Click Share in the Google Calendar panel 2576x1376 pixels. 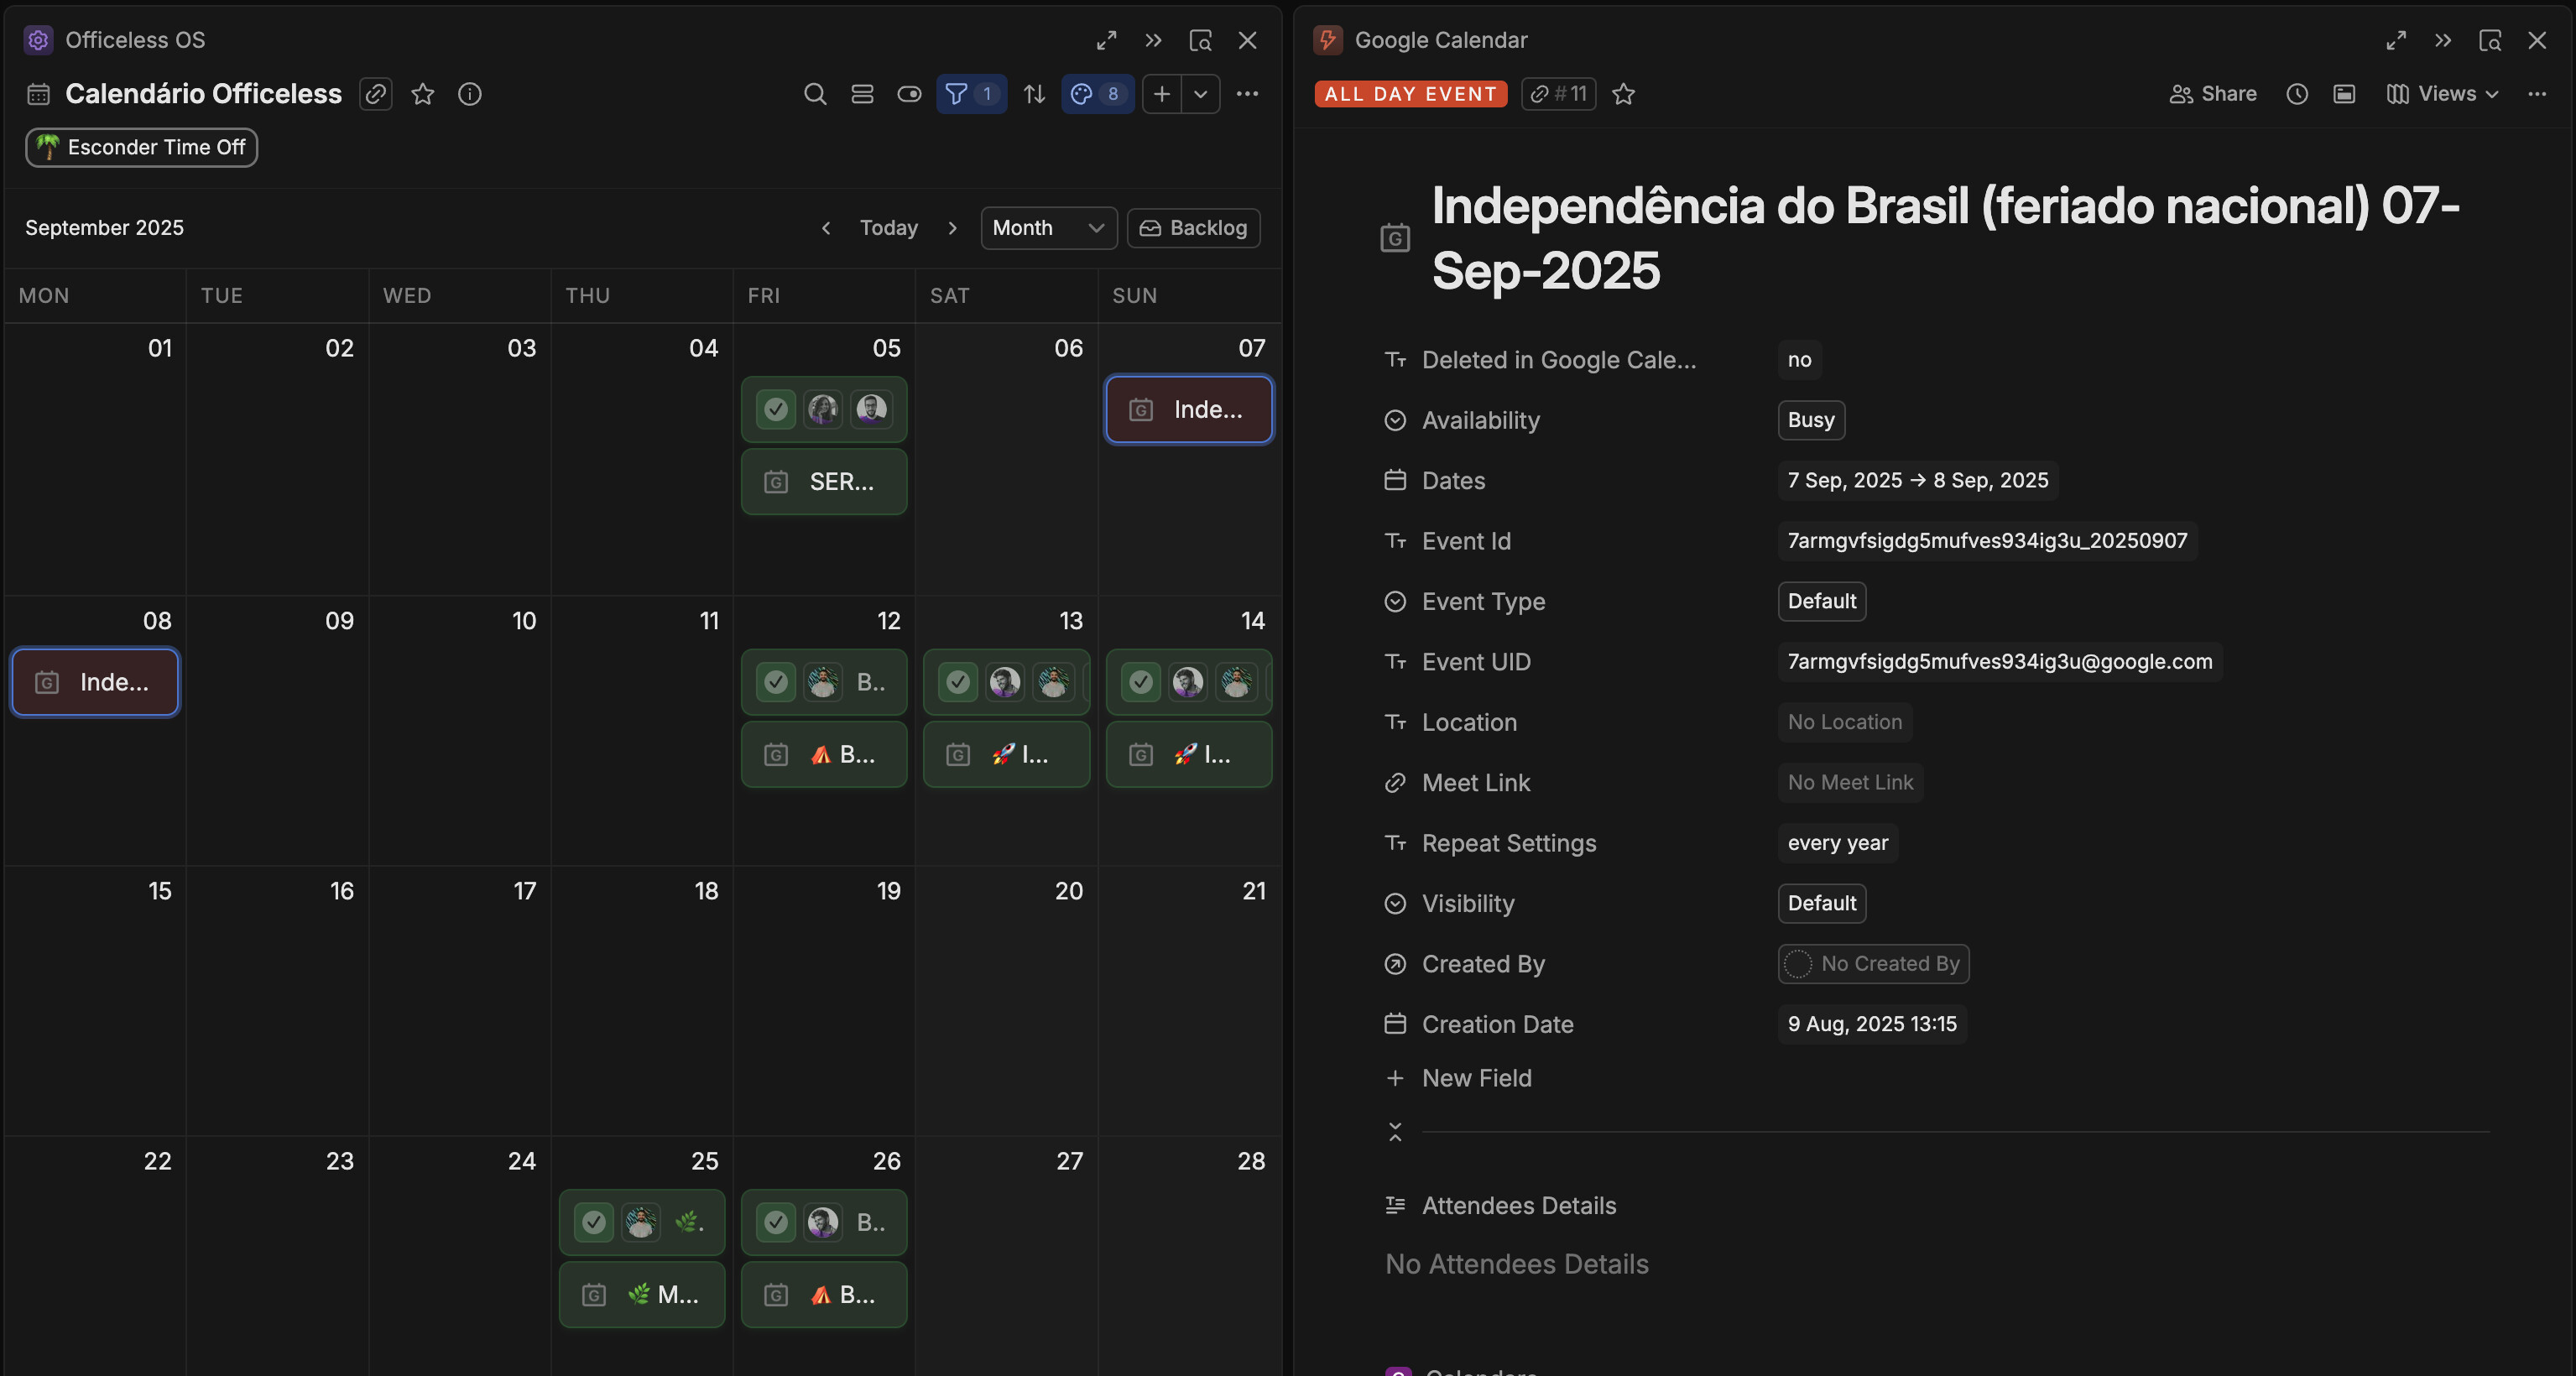coord(2213,94)
